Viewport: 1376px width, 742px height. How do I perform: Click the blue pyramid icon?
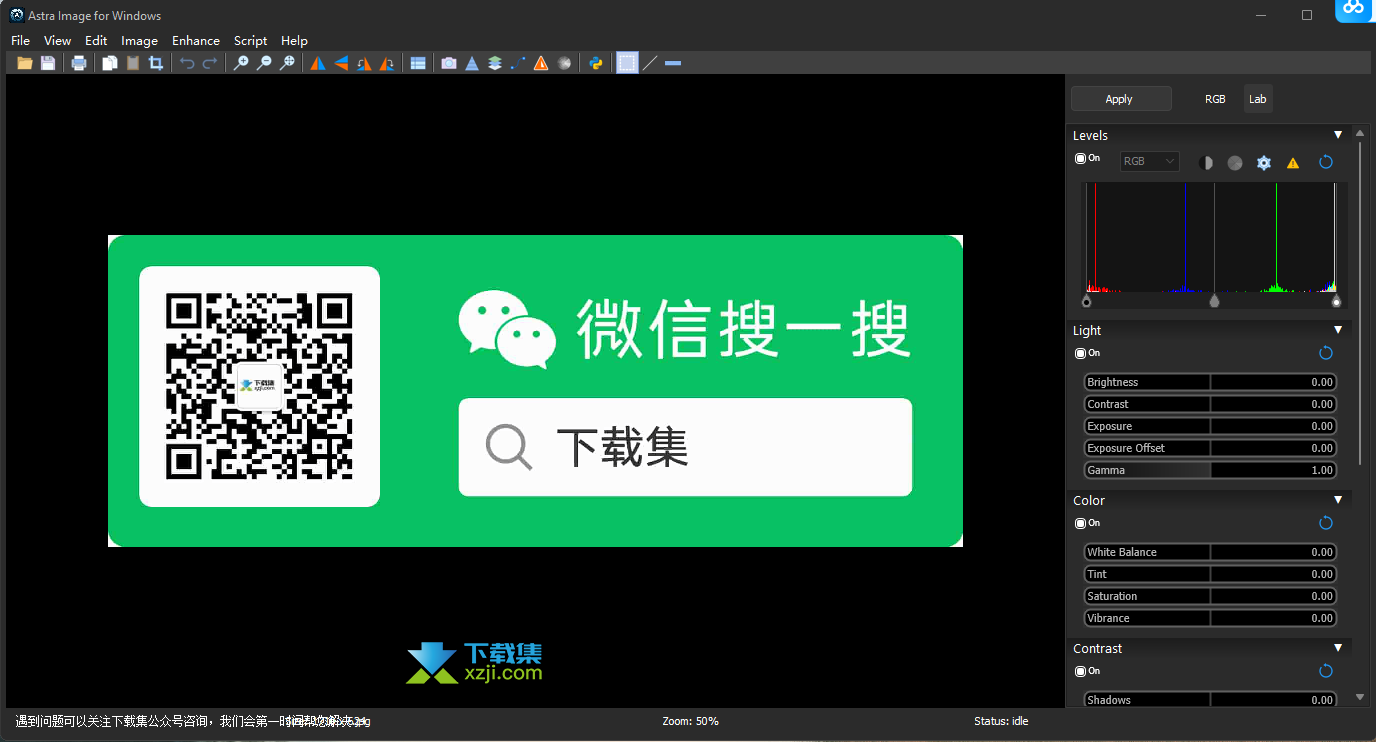[472, 63]
